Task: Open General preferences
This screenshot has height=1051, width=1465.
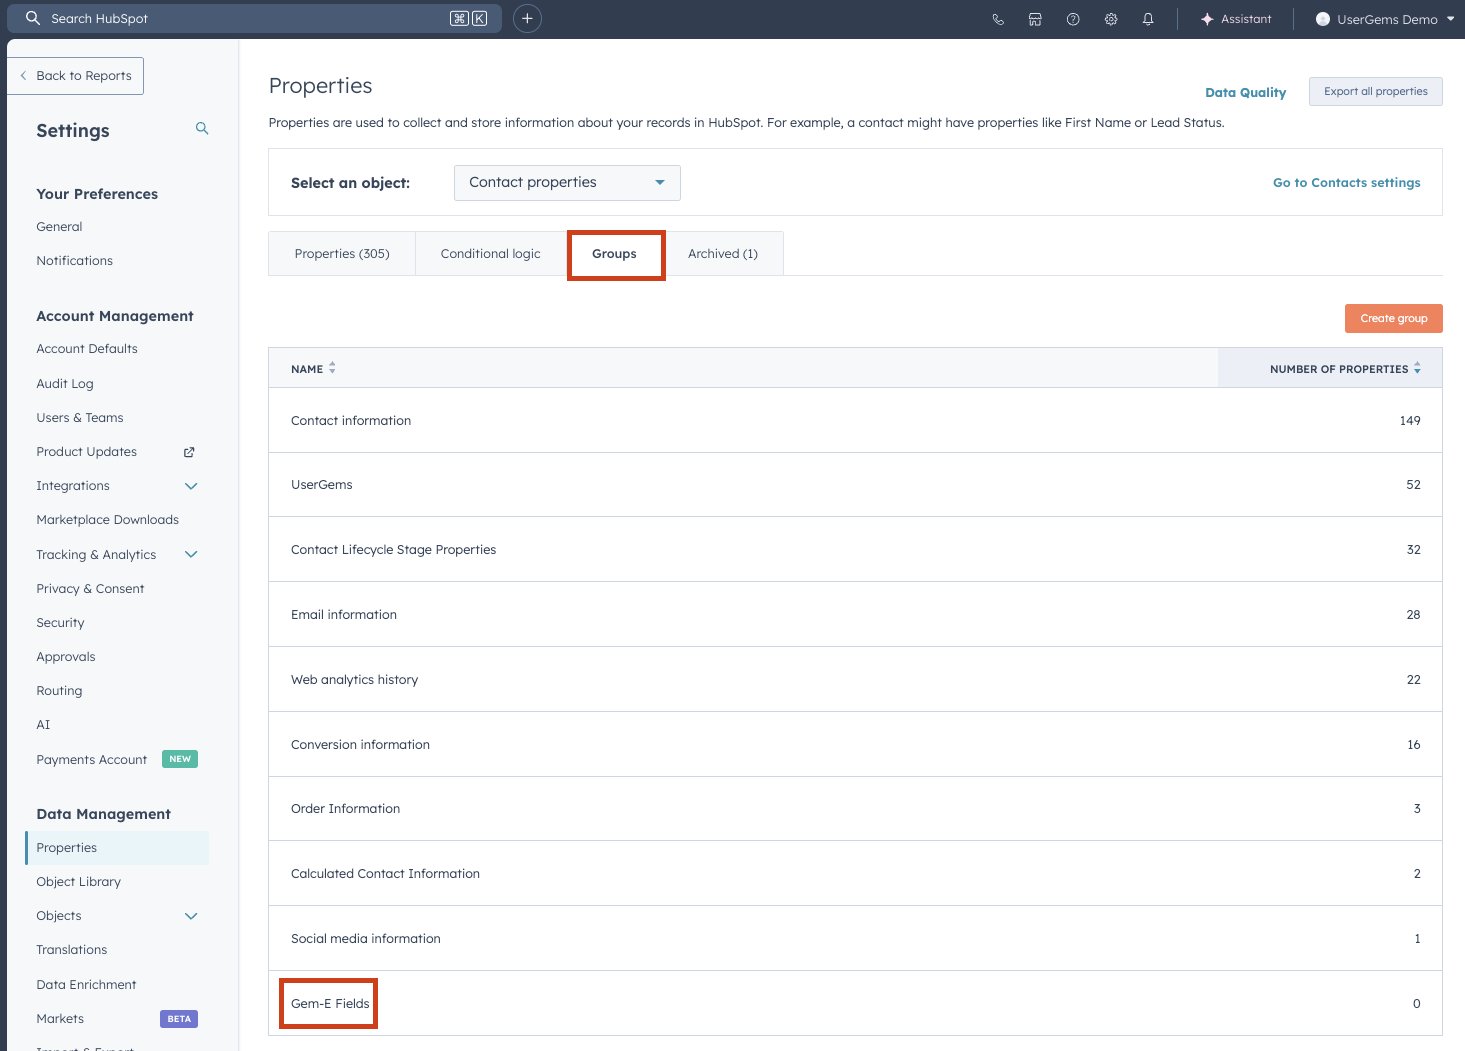Action: coord(59,227)
